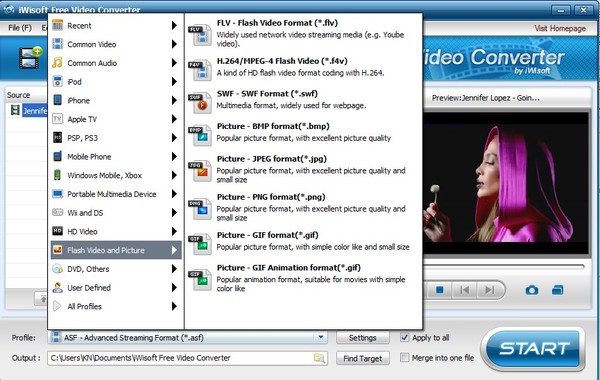600x380 pixels.
Task: Click the Windows Mobile, Xbox icon
Action: click(57, 175)
